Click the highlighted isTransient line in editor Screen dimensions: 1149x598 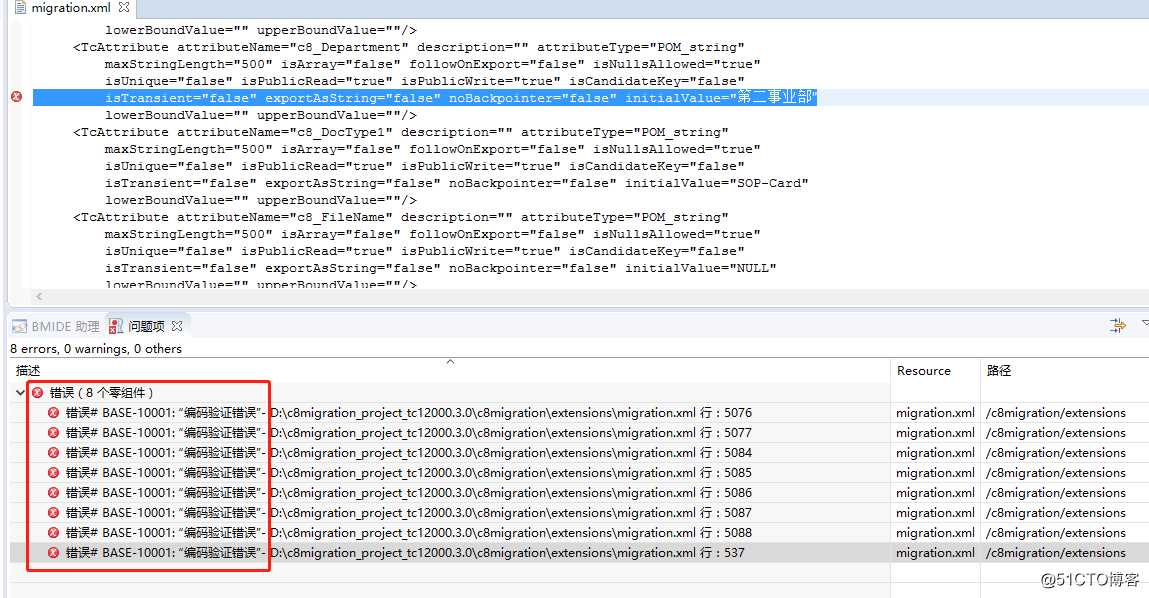click(x=425, y=97)
